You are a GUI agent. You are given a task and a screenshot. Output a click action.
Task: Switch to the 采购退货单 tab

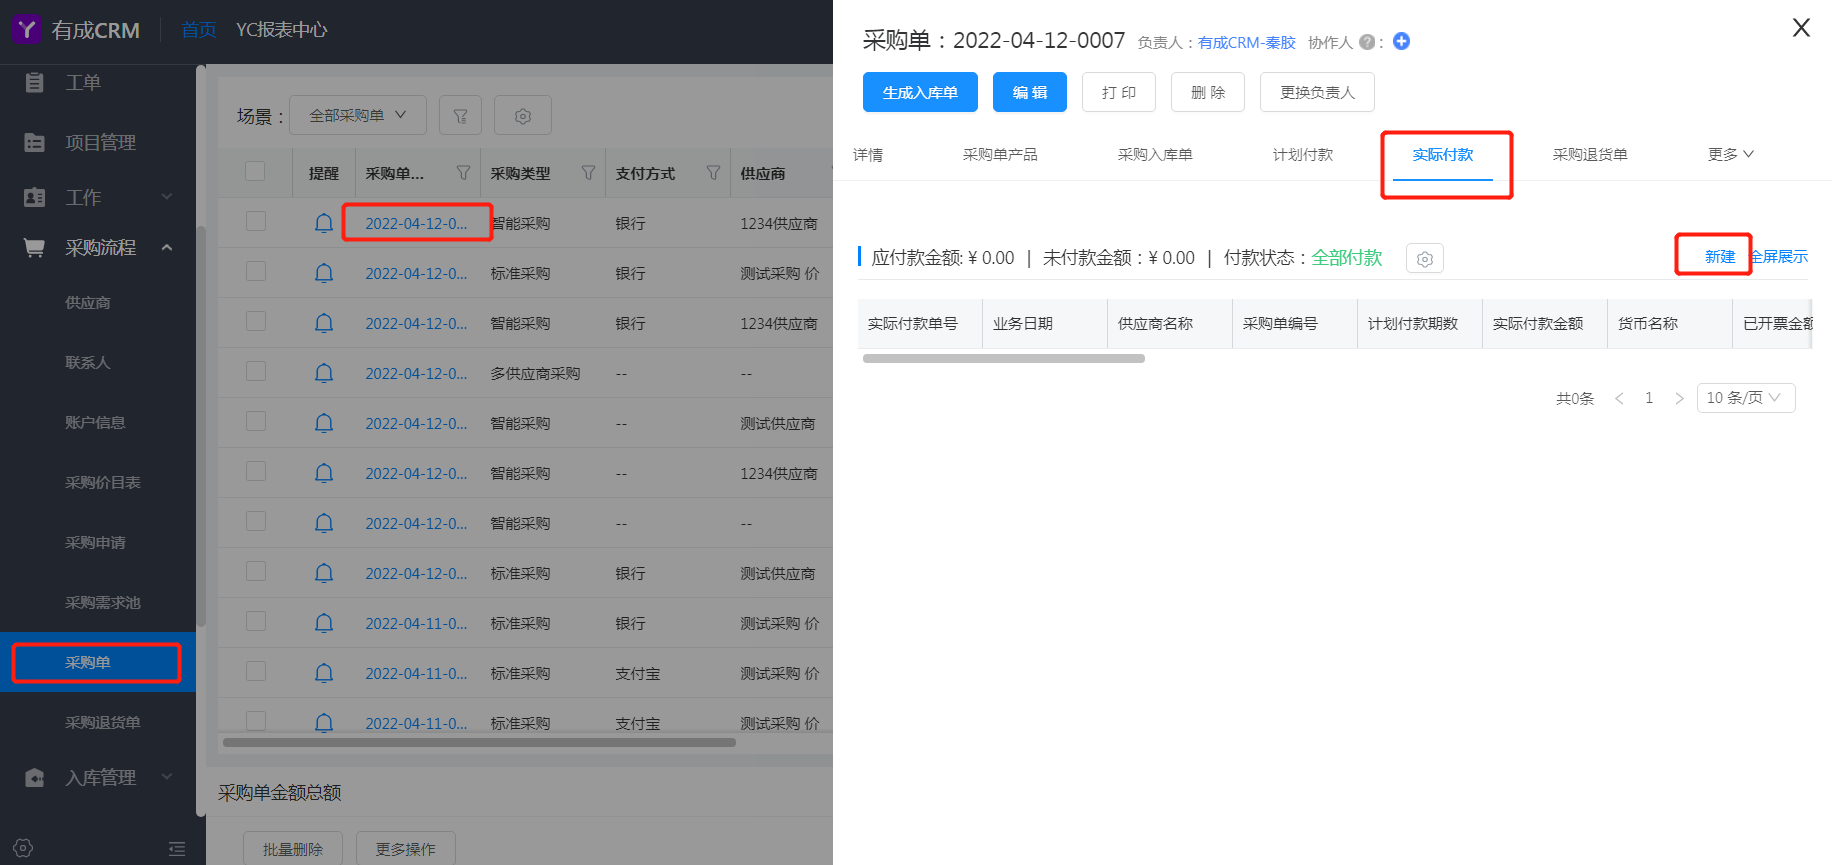click(1590, 155)
